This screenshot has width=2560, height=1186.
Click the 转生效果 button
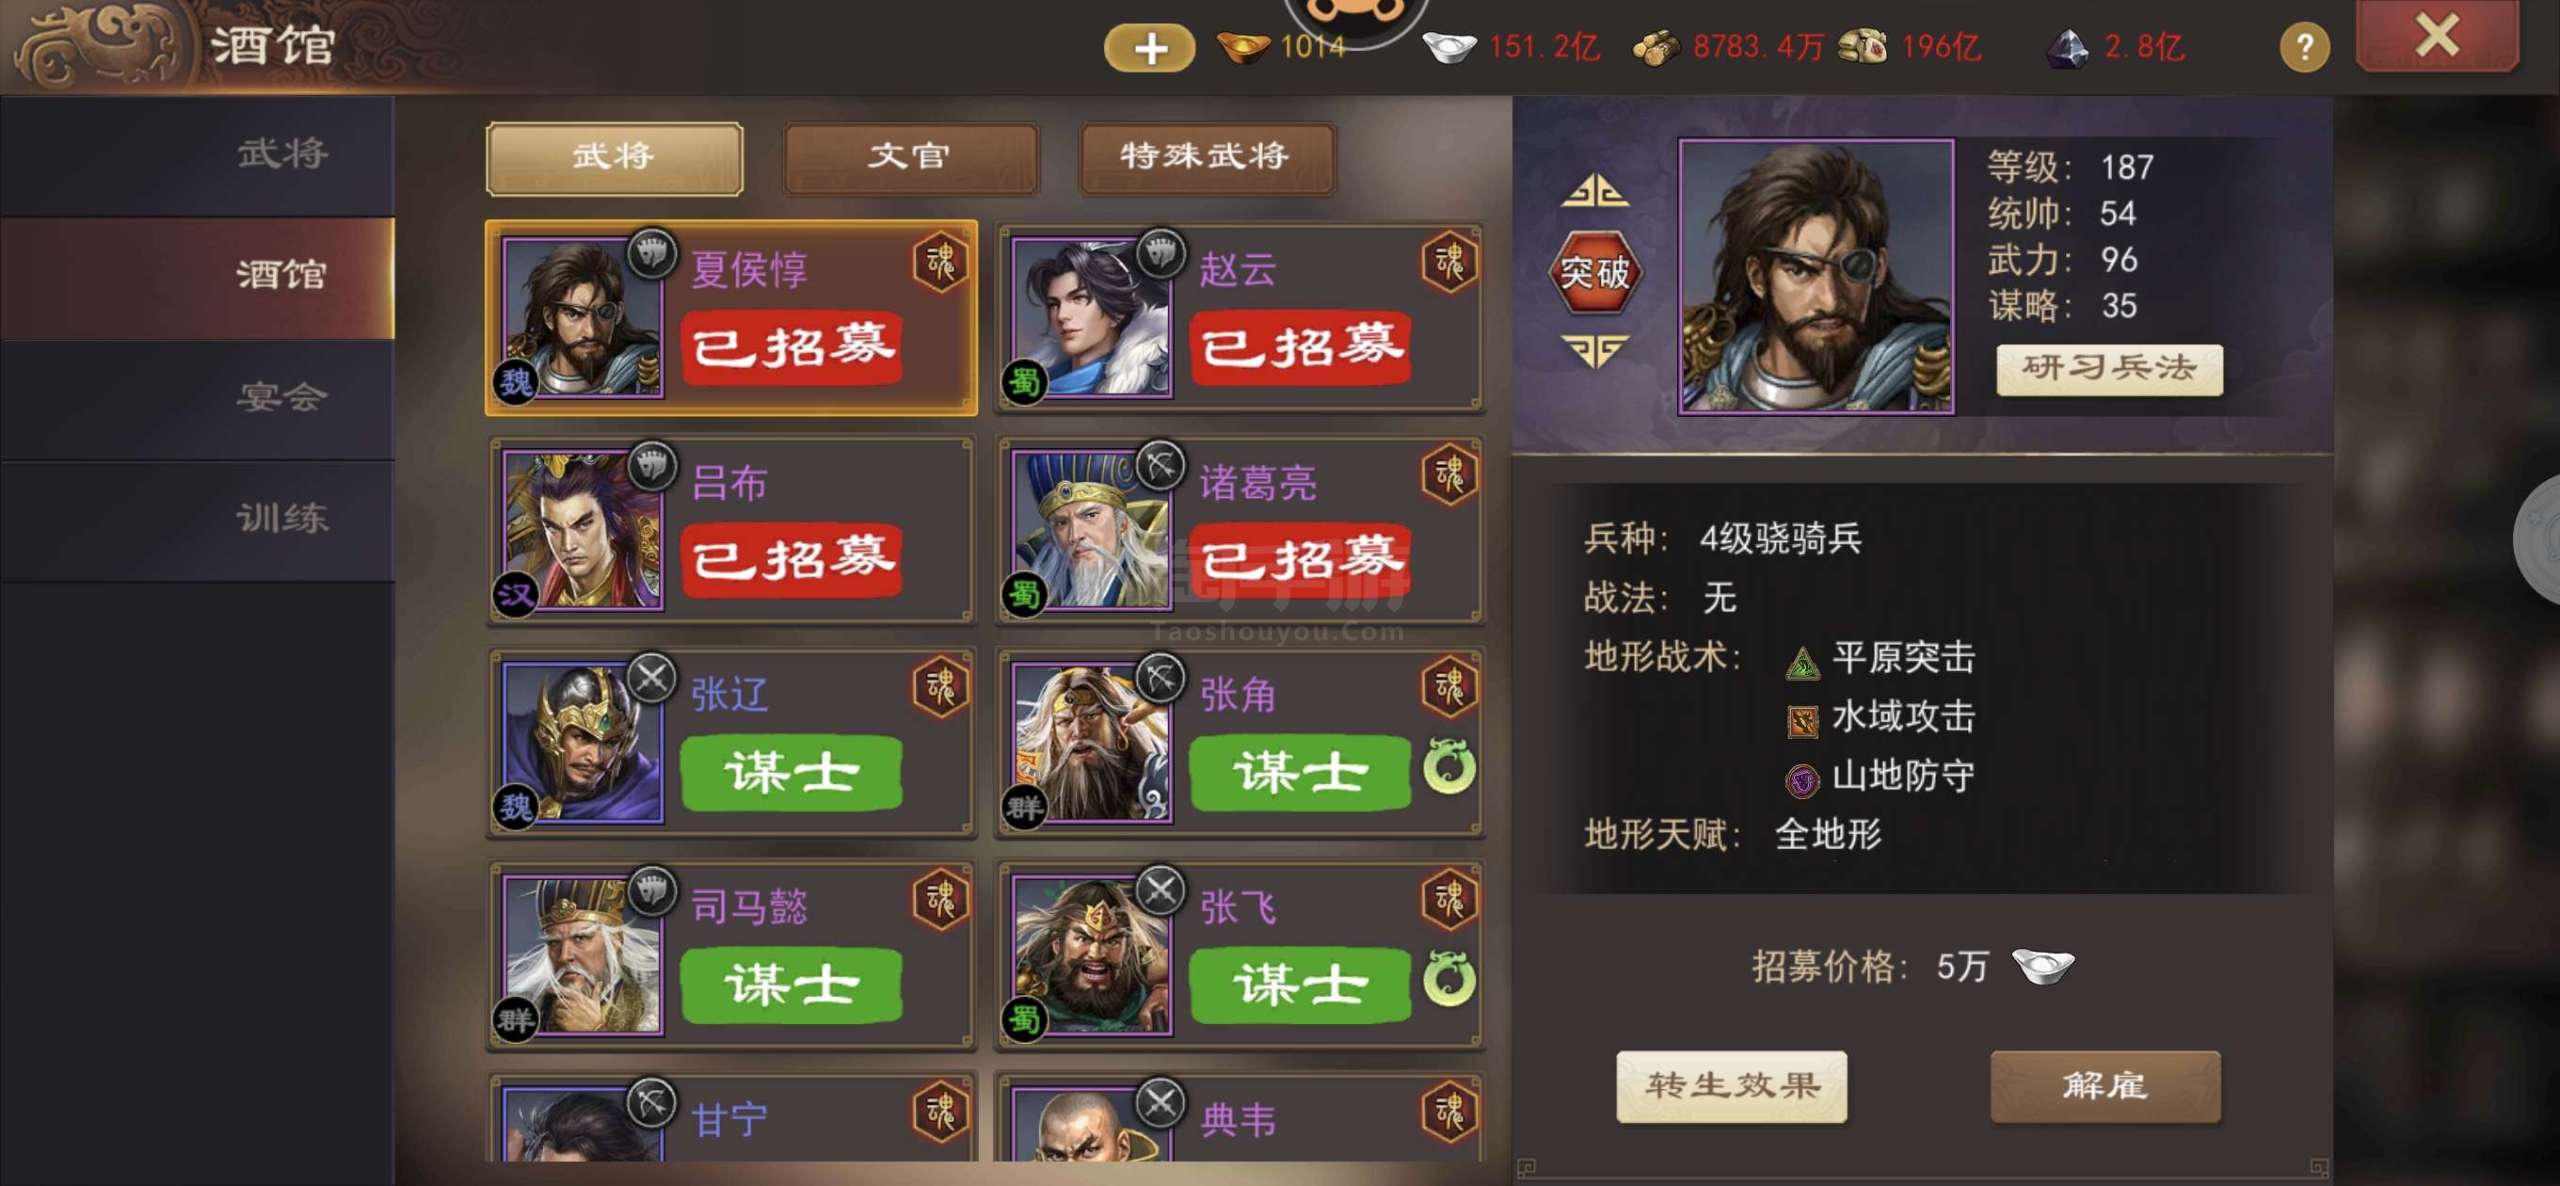pos(1731,1086)
